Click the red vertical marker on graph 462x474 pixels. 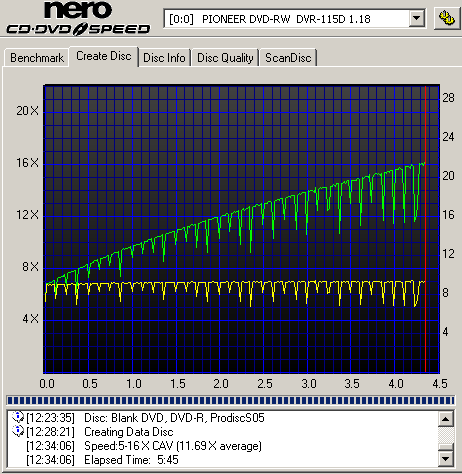pos(426,229)
